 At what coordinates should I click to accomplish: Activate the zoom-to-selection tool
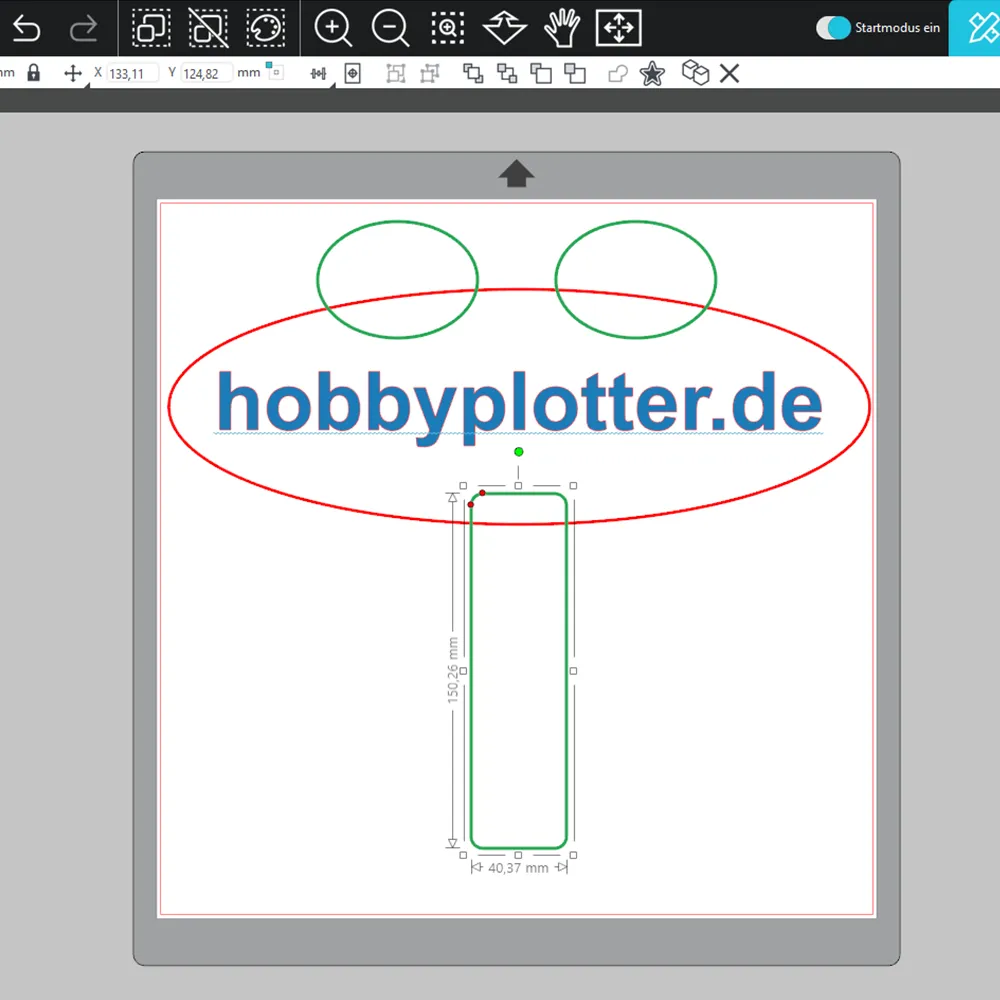(x=447, y=28)
